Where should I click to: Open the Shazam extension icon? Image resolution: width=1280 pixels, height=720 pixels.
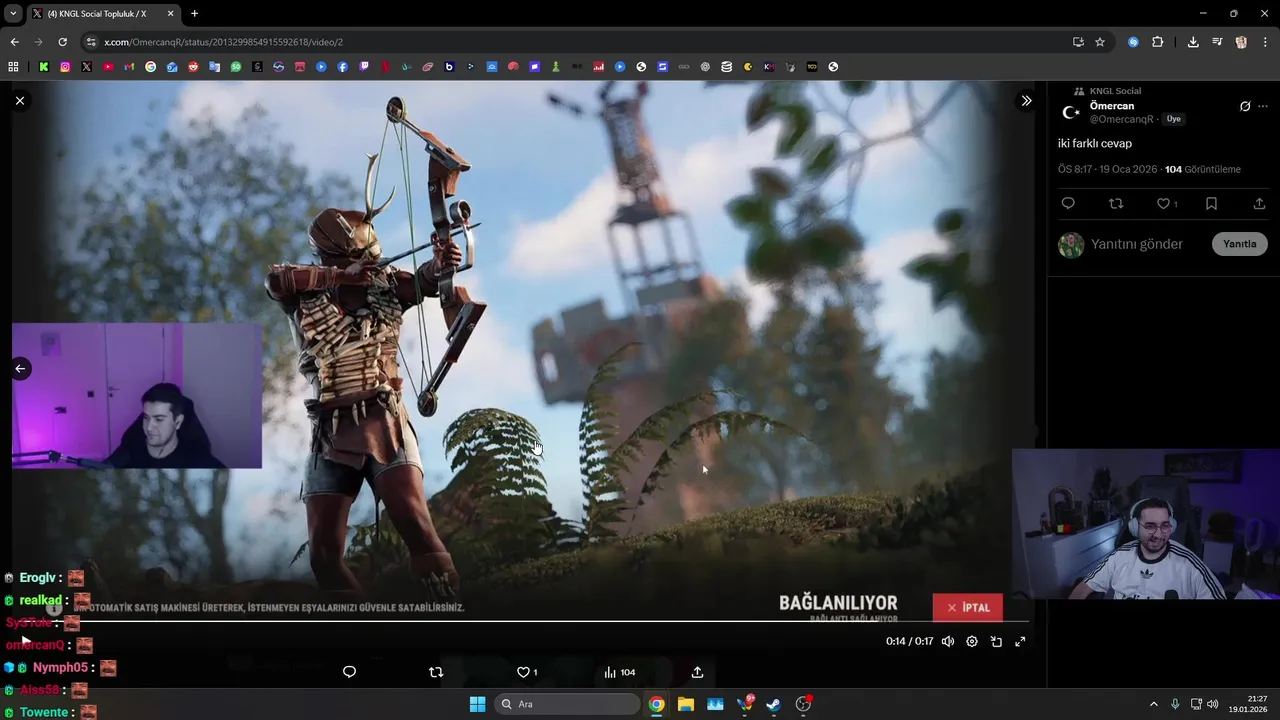(1133, 42)
